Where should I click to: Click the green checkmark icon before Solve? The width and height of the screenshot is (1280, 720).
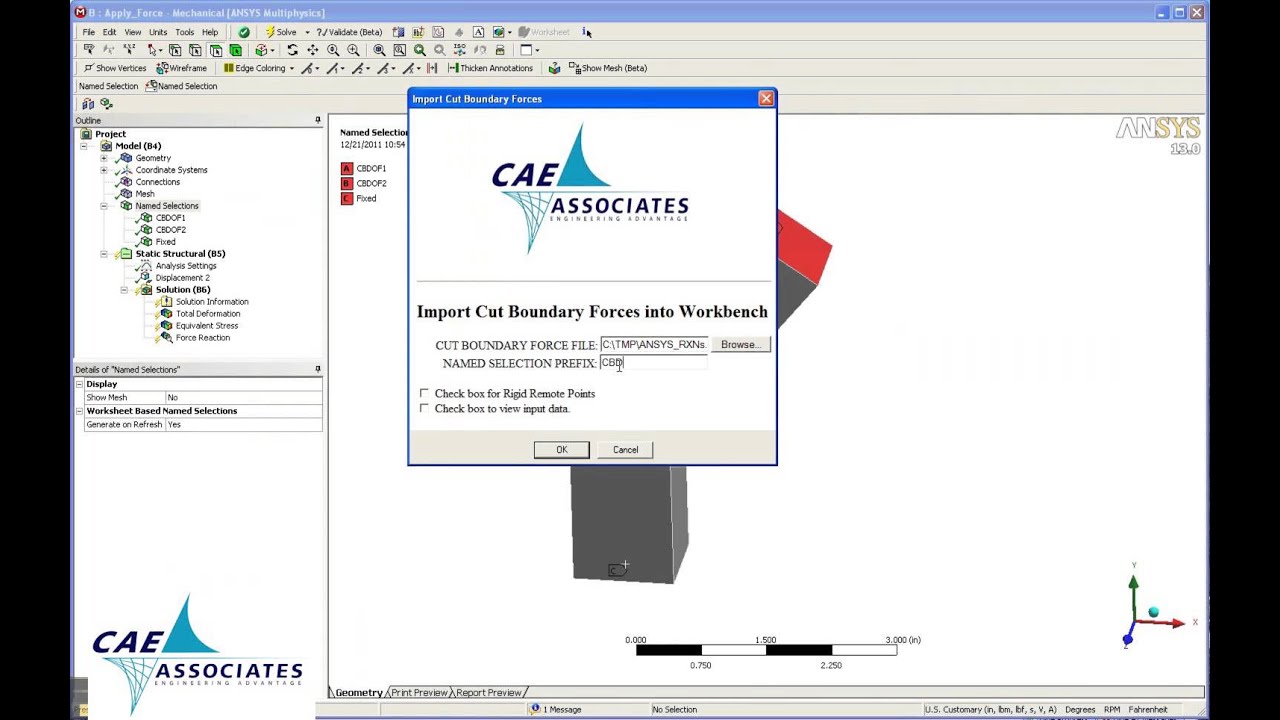[x=244, y=32]
